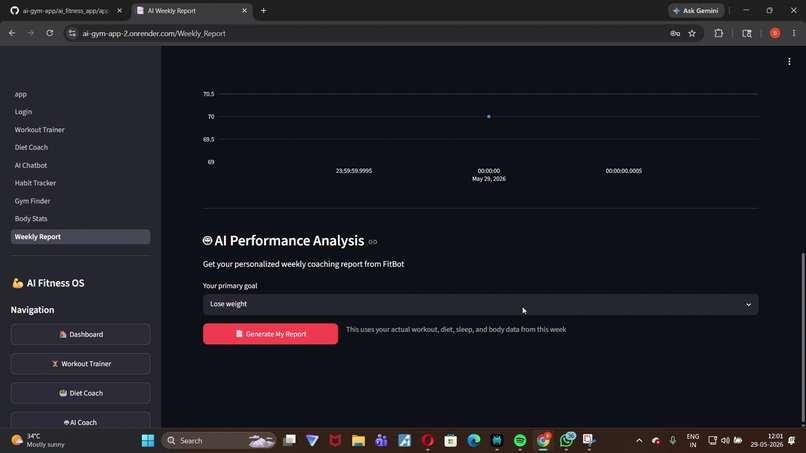Click the taskbar Search box
806x453 pixels.
pos(218,441)
